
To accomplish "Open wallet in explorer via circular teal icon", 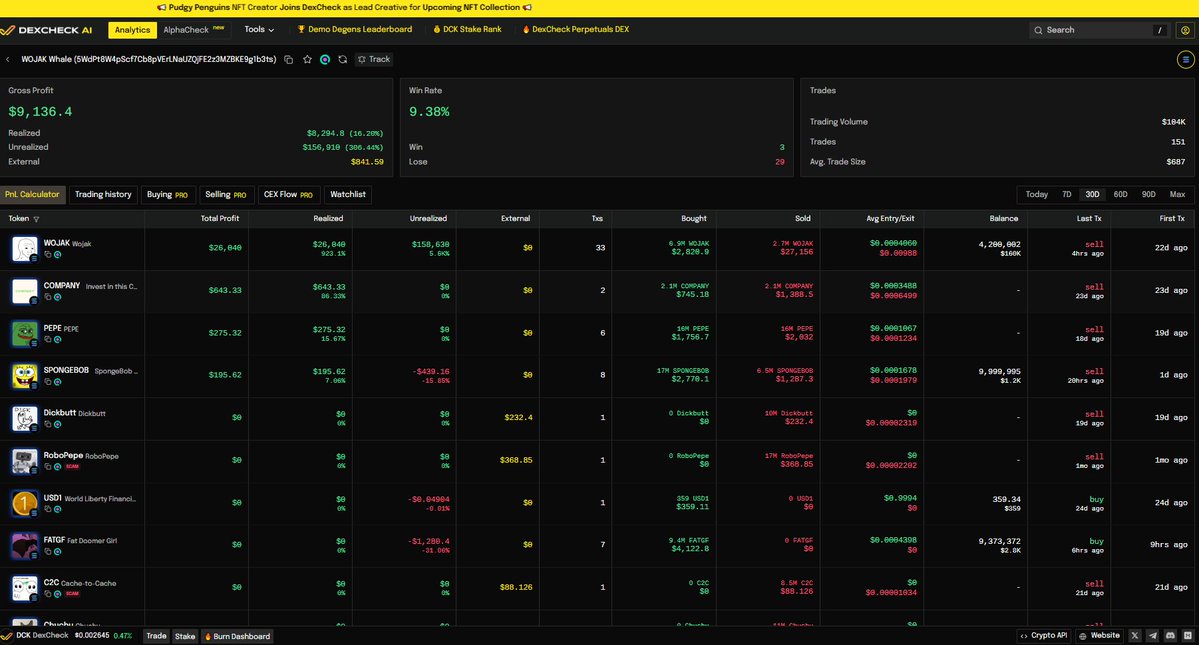I will coord(325,60).
